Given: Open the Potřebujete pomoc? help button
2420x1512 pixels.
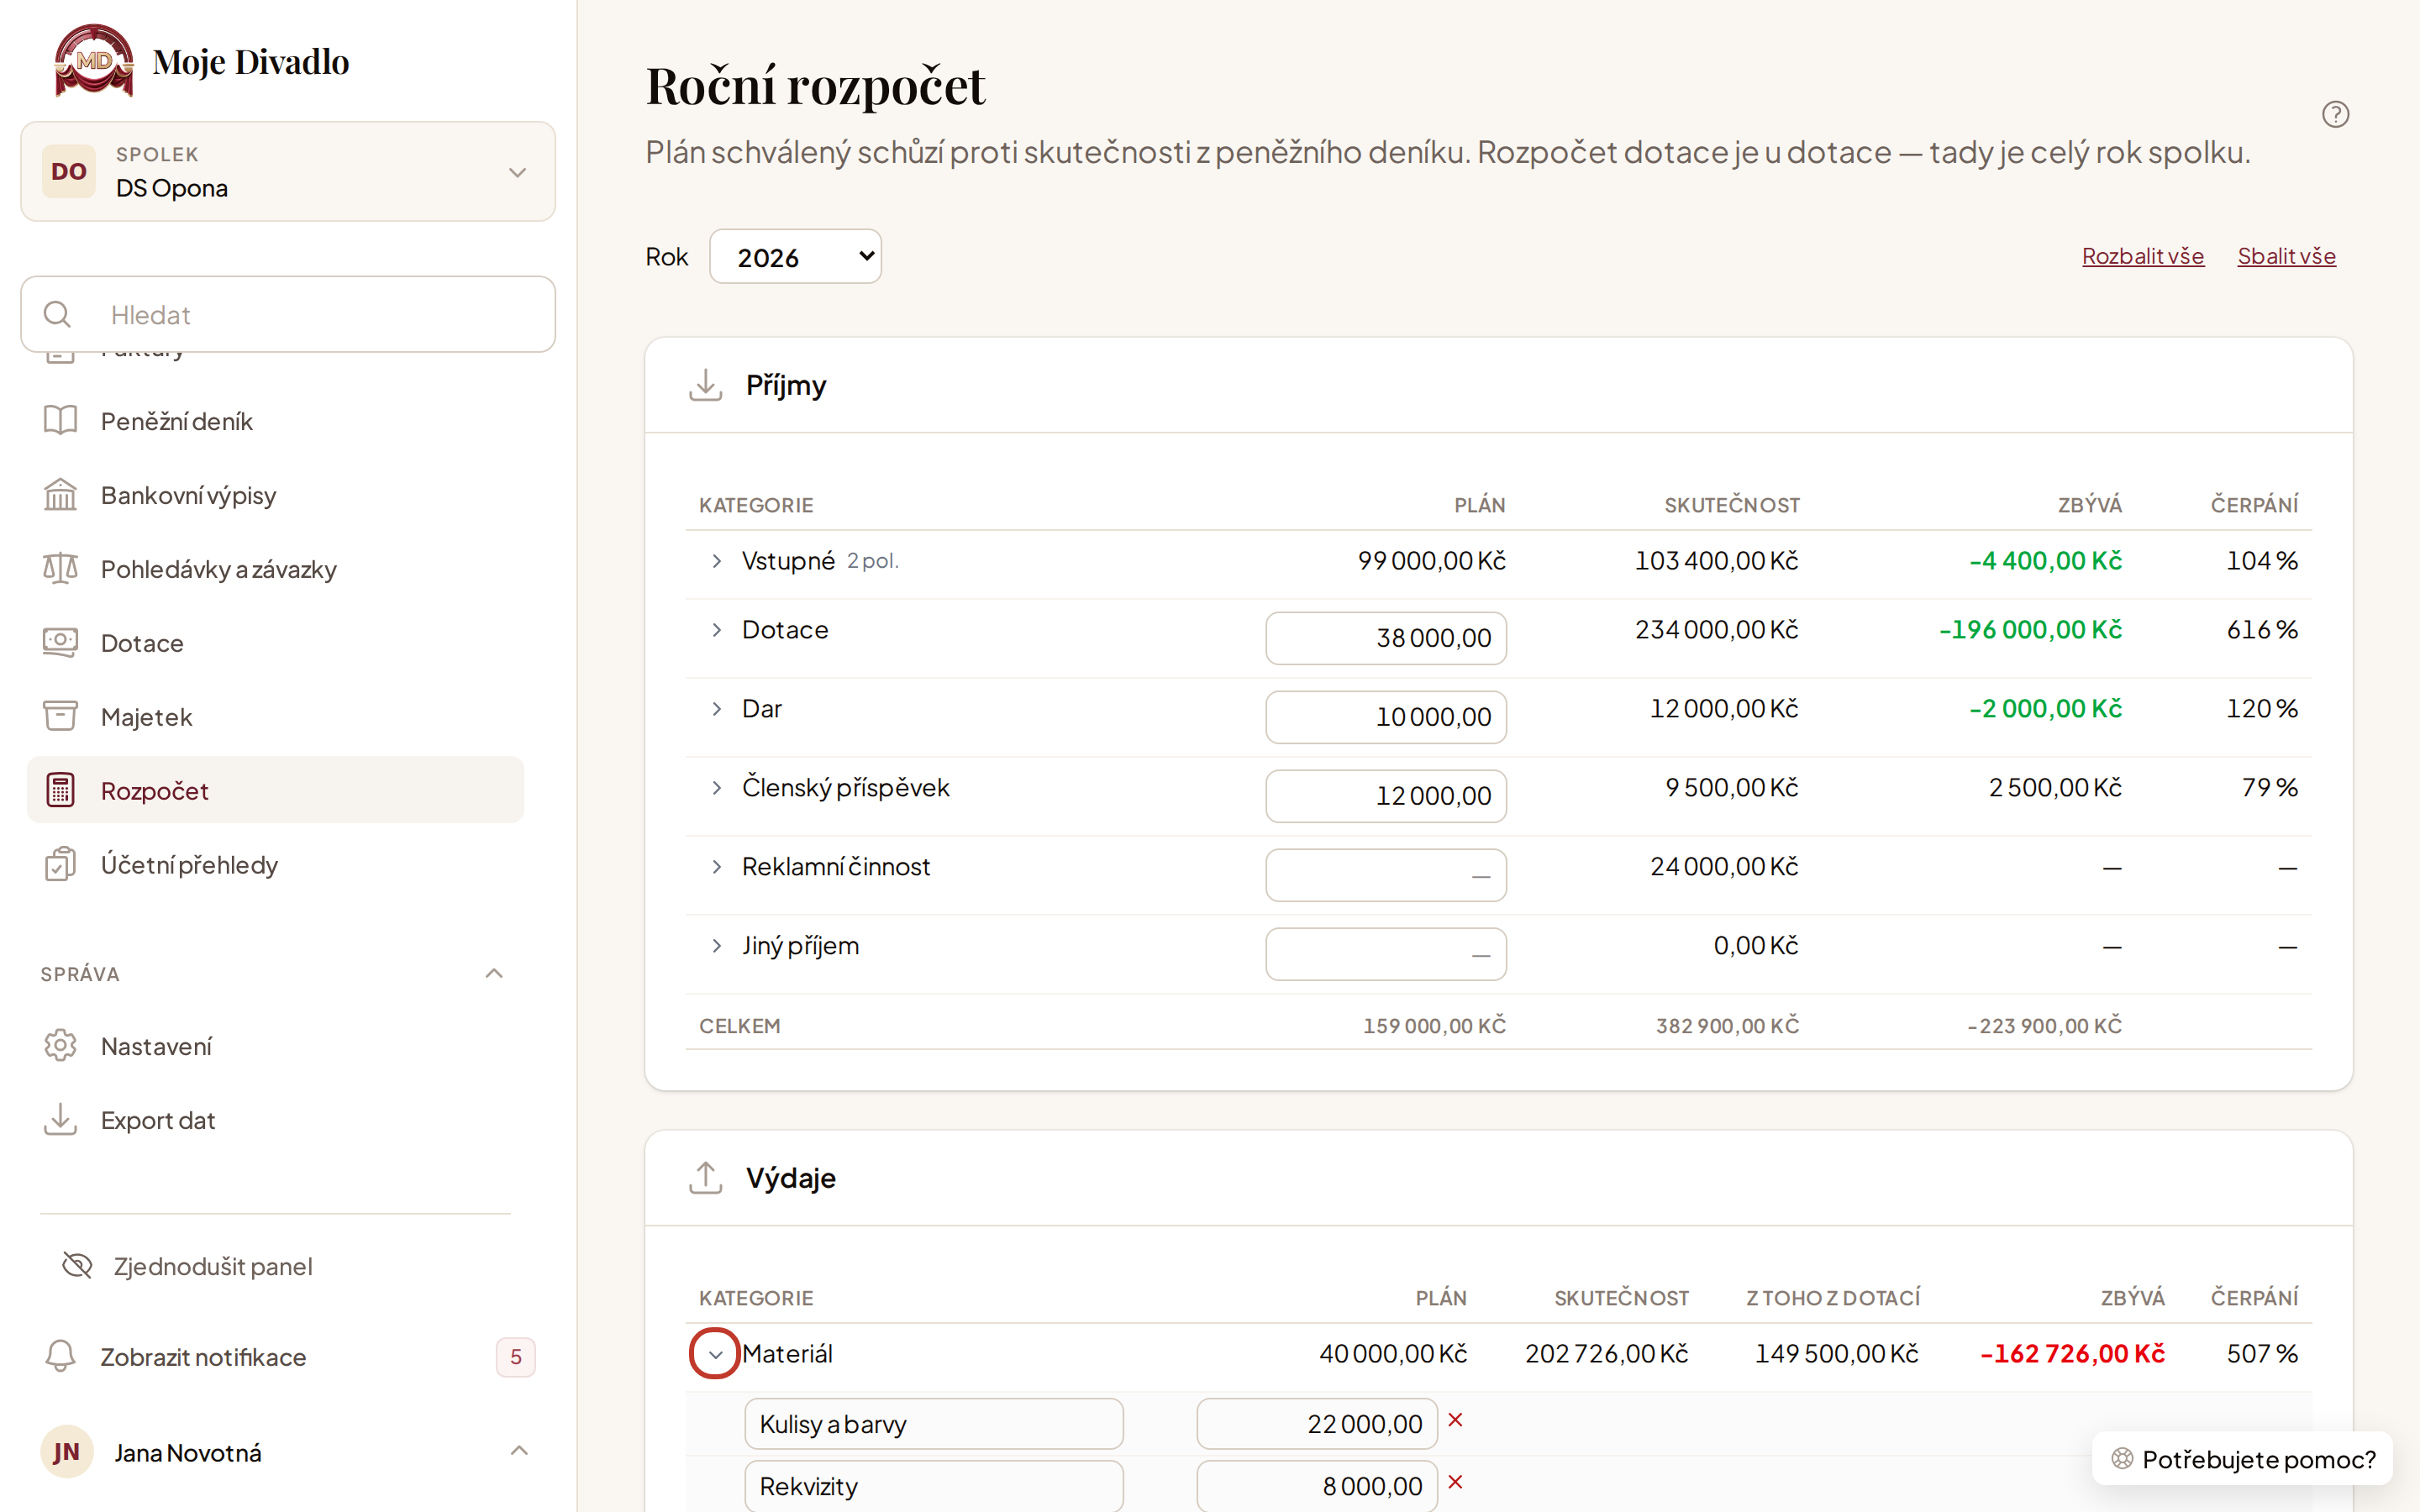Looking at the screenshot, I should (x=2242, y=1459).
